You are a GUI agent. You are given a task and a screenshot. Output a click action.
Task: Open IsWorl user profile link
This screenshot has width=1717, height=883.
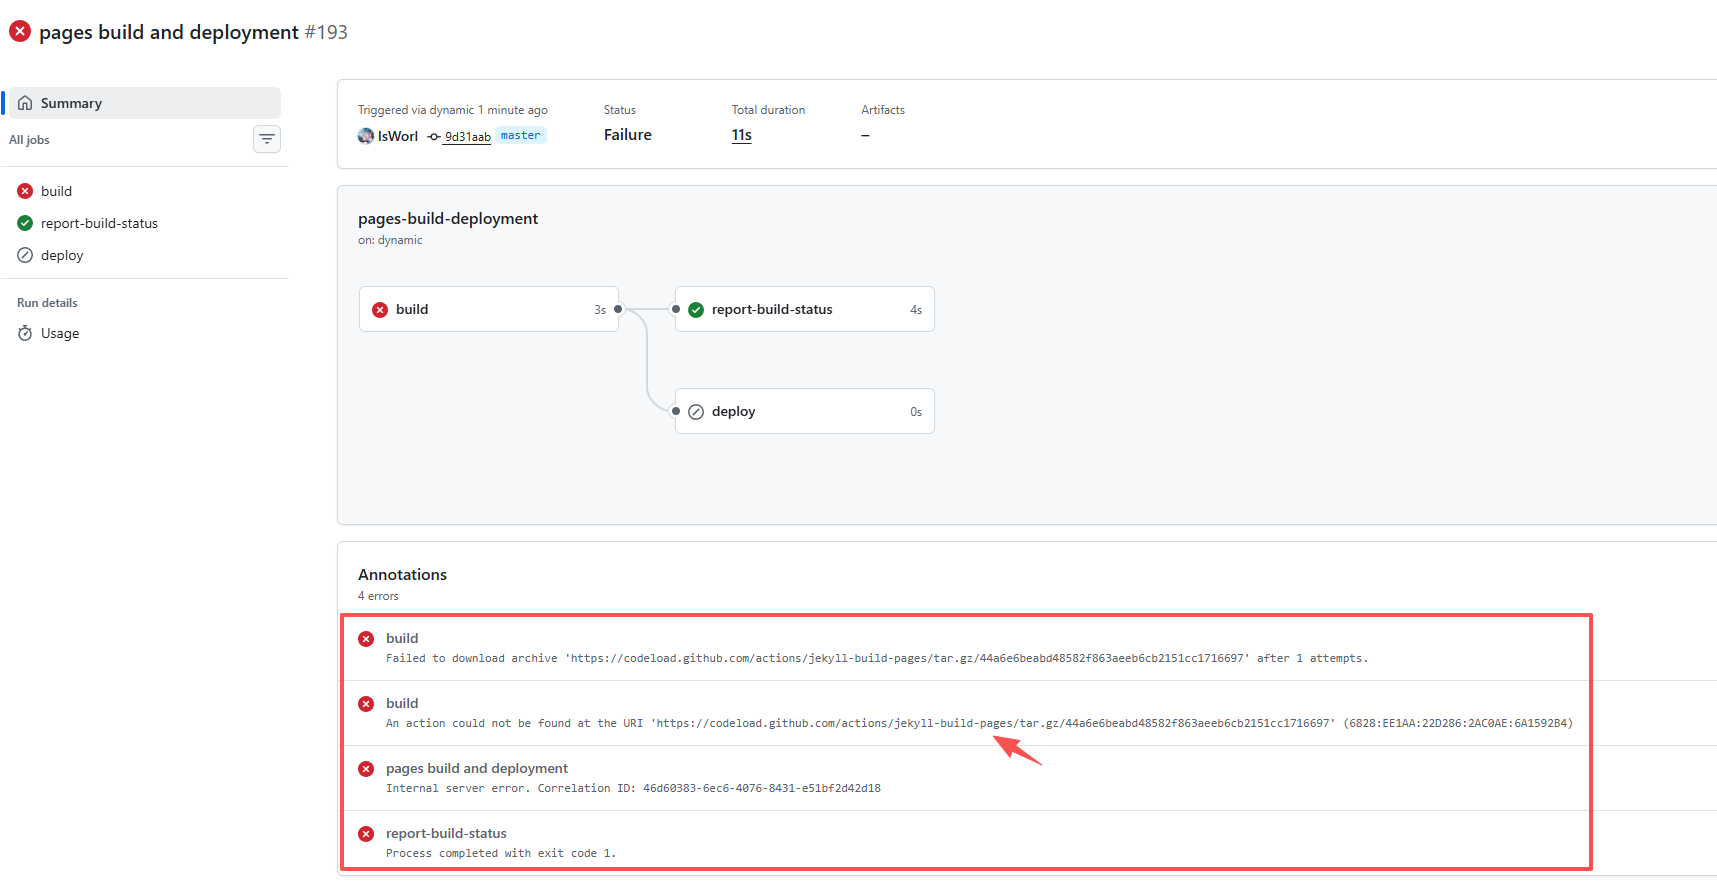(x=398, y=136)
